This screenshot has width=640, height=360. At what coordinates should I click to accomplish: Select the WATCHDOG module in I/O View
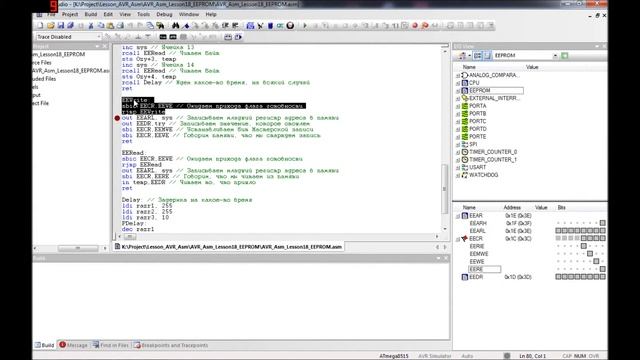483,175
